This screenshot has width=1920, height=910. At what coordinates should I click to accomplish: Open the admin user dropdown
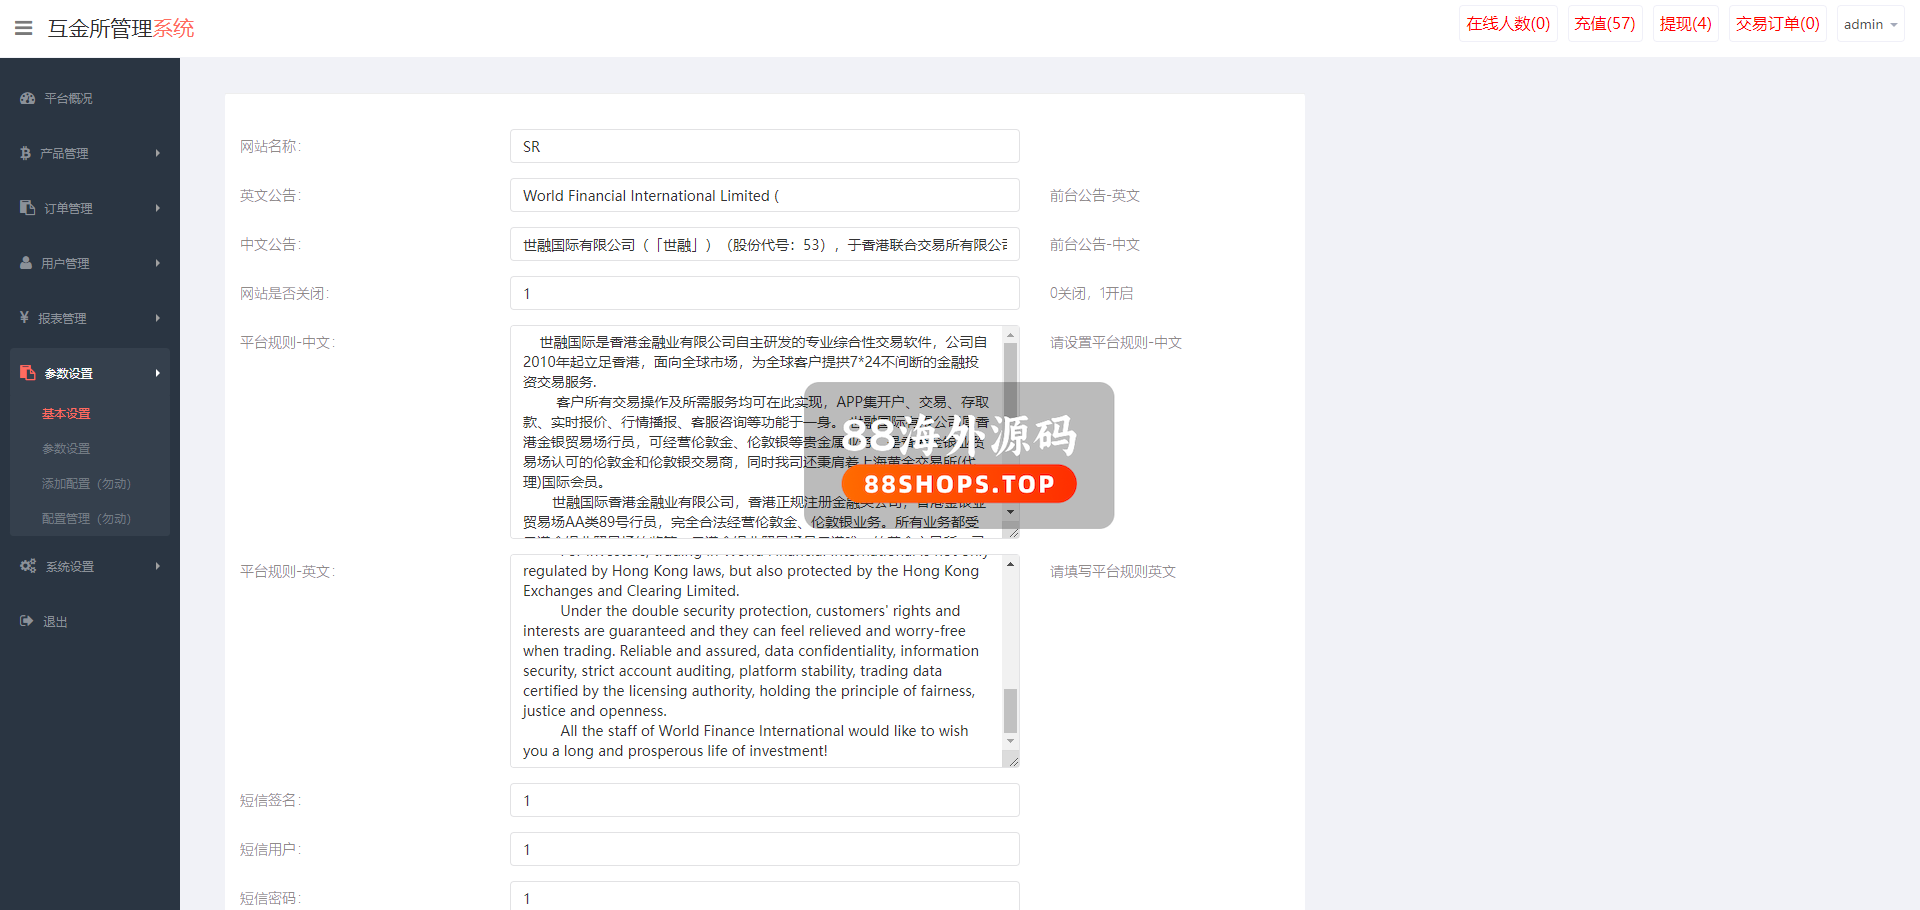tap(1869, 24)
